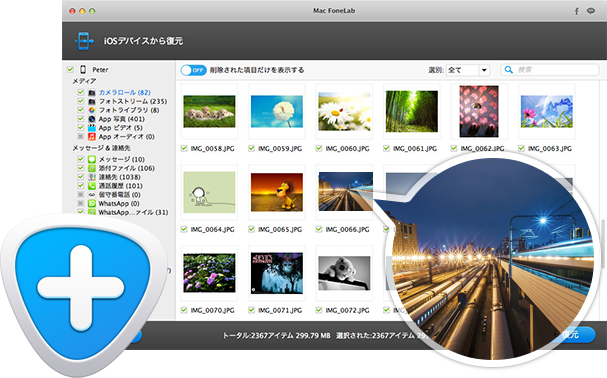Uncheck the メッセージ (10) checkbox
The height and width of the screenshot is (378, 607).
tap(81, 159)
